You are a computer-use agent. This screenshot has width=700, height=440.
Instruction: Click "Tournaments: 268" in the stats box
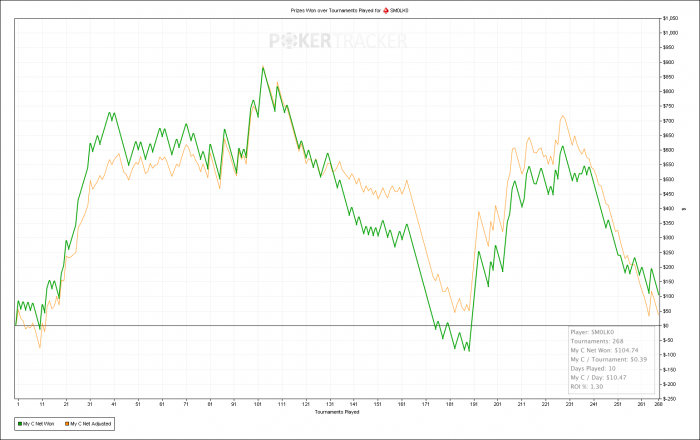[597, 341]
